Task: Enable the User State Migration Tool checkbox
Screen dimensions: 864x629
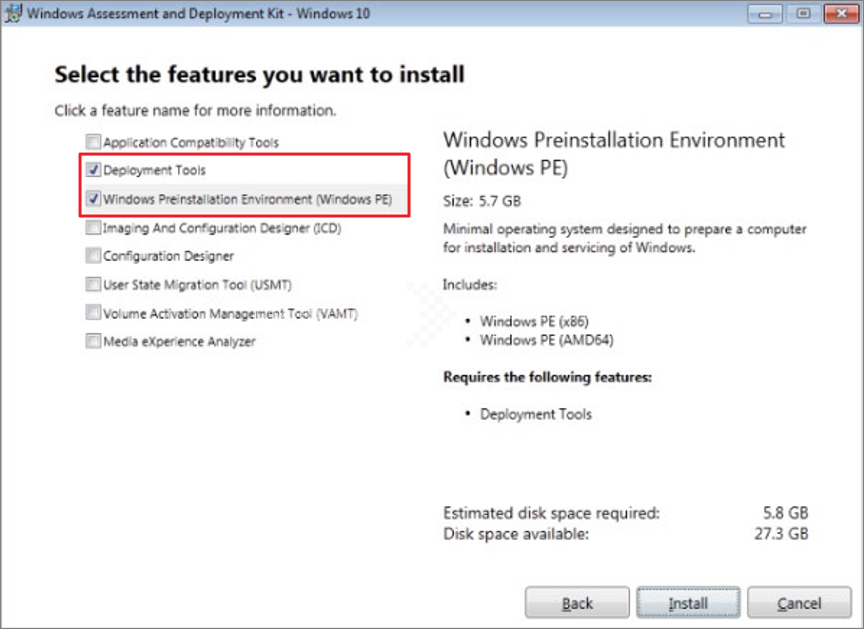Action: pos(94,285)
